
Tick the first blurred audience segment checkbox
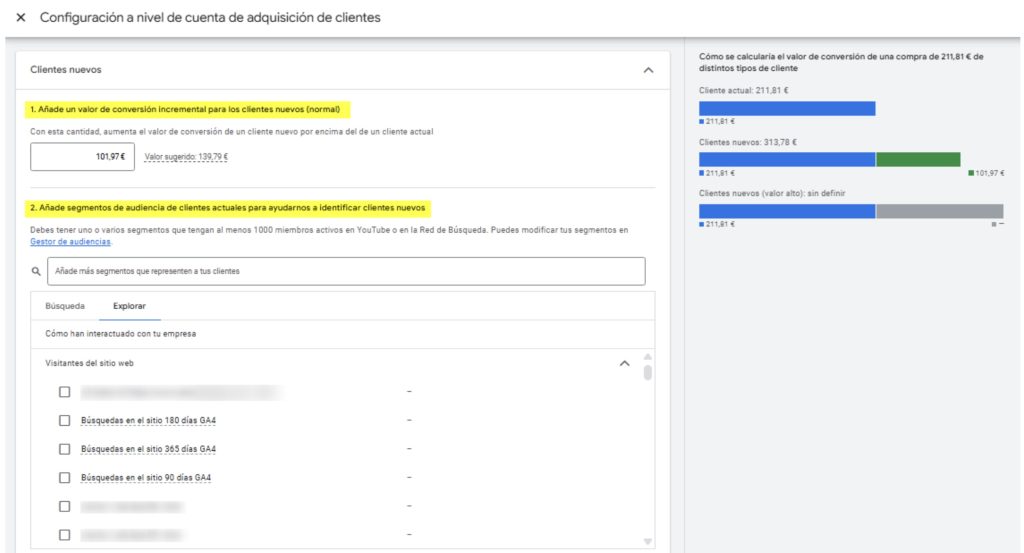click(65, 392)
